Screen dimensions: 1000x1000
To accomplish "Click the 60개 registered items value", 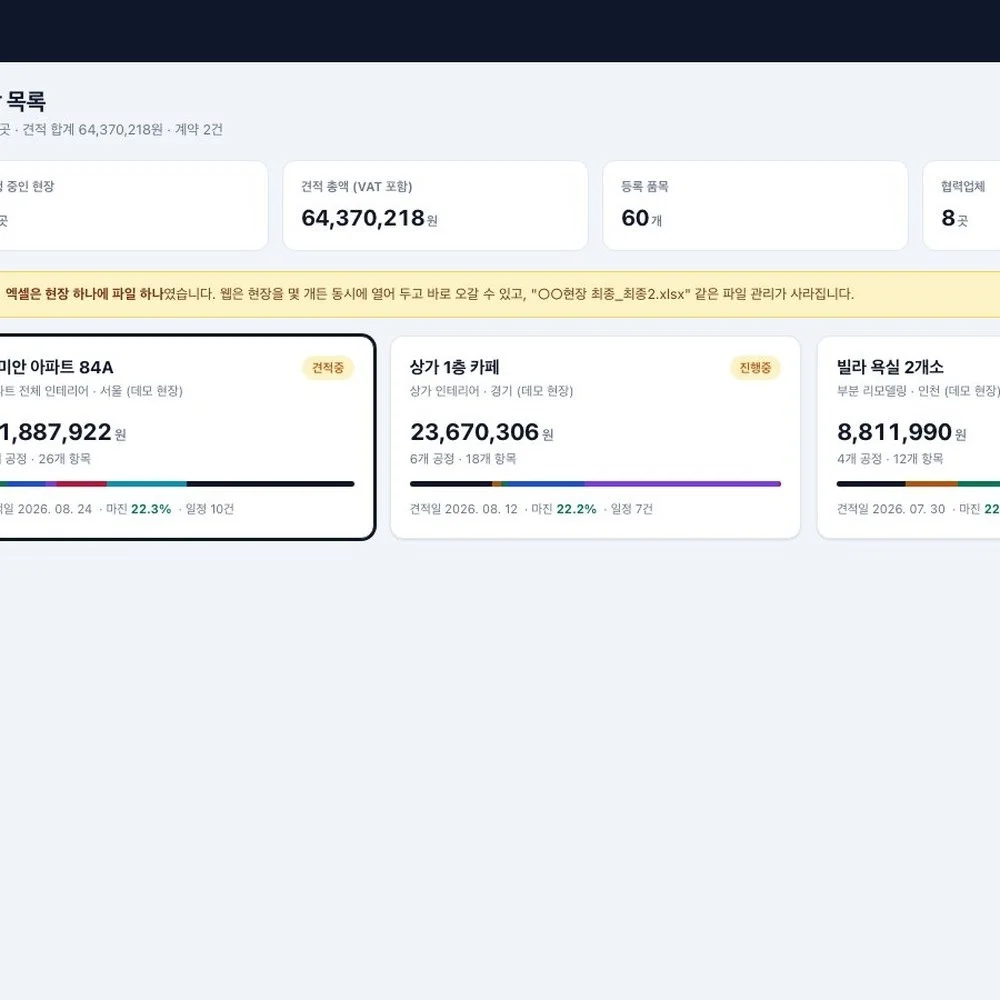I will click(642, 219).
